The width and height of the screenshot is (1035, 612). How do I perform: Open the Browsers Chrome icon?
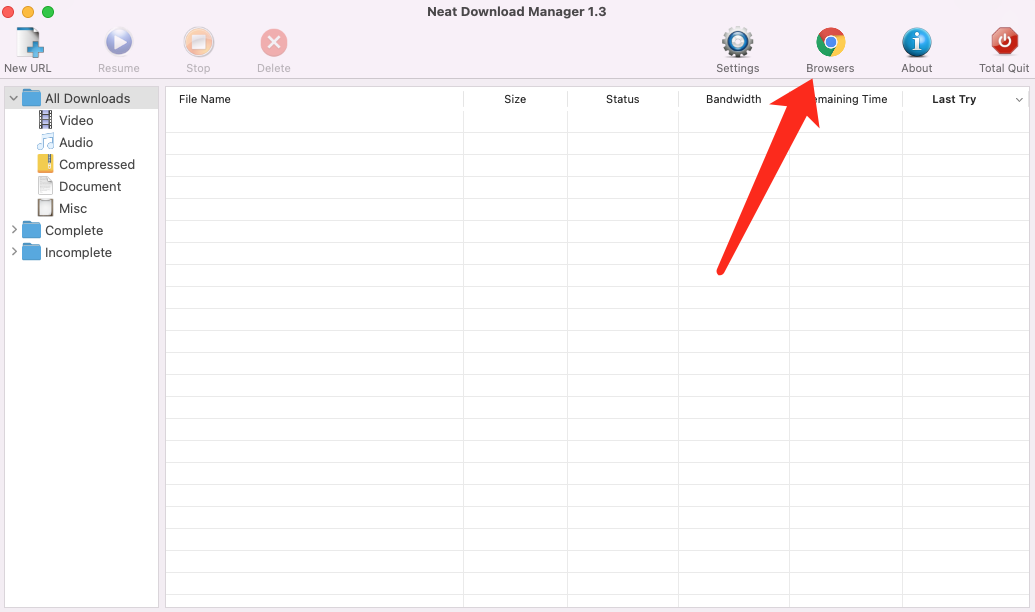click(x=830, y=42)
